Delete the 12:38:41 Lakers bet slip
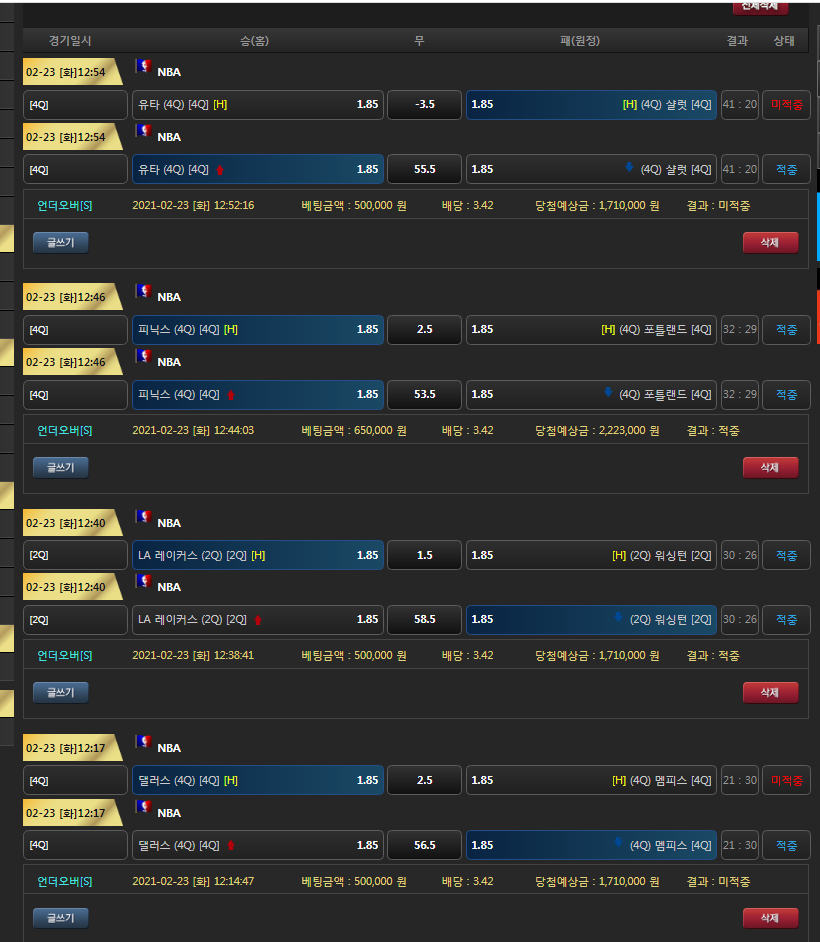This screenshot has height=942, width=820. pyautogui.click(x=769, y=692)
